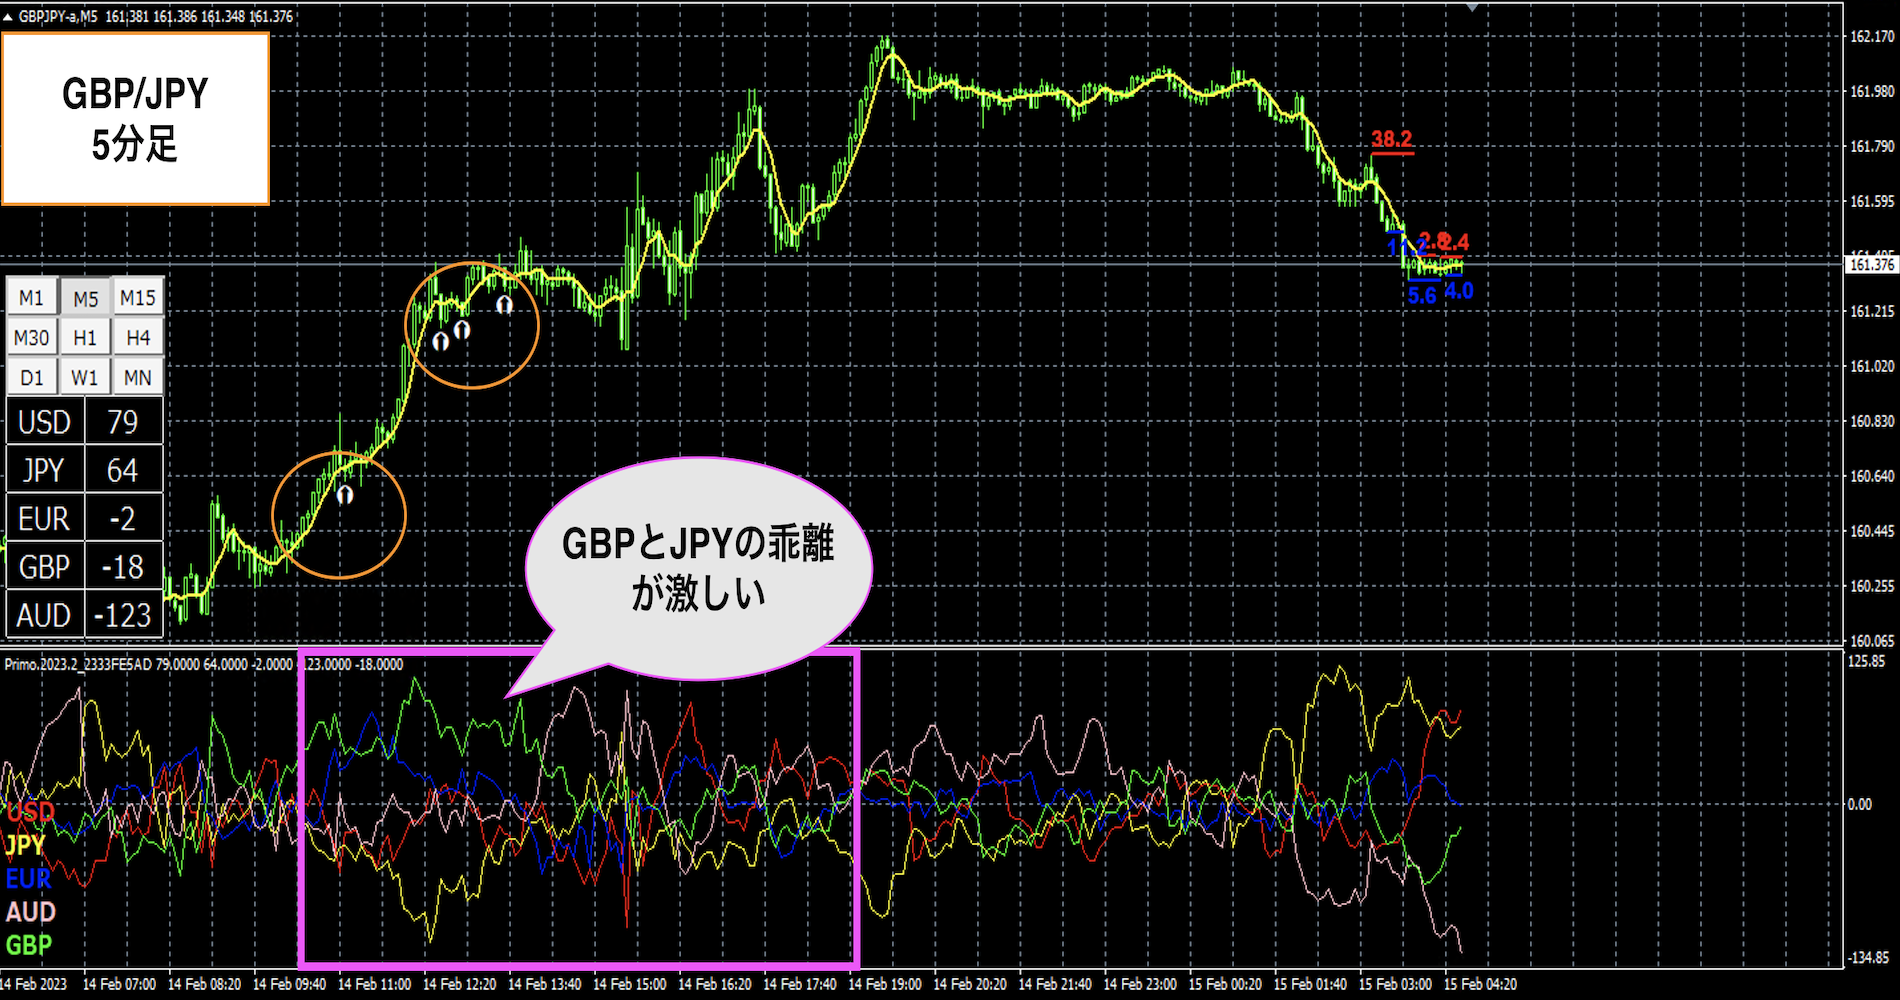Click the leftmost signal marker icon in the upper orange circle
Screen dimensions: 1900x1000
[440, 341]
